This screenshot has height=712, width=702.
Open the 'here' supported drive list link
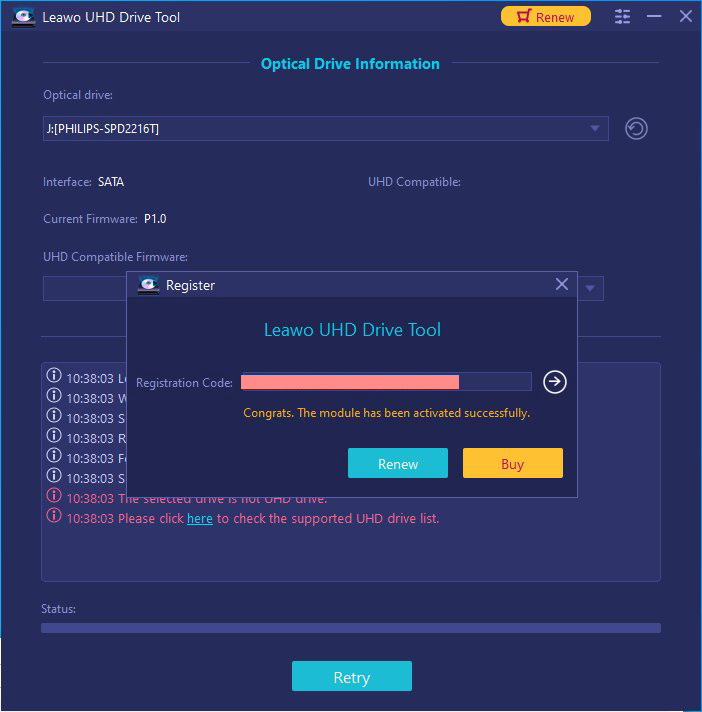point(200,519)
